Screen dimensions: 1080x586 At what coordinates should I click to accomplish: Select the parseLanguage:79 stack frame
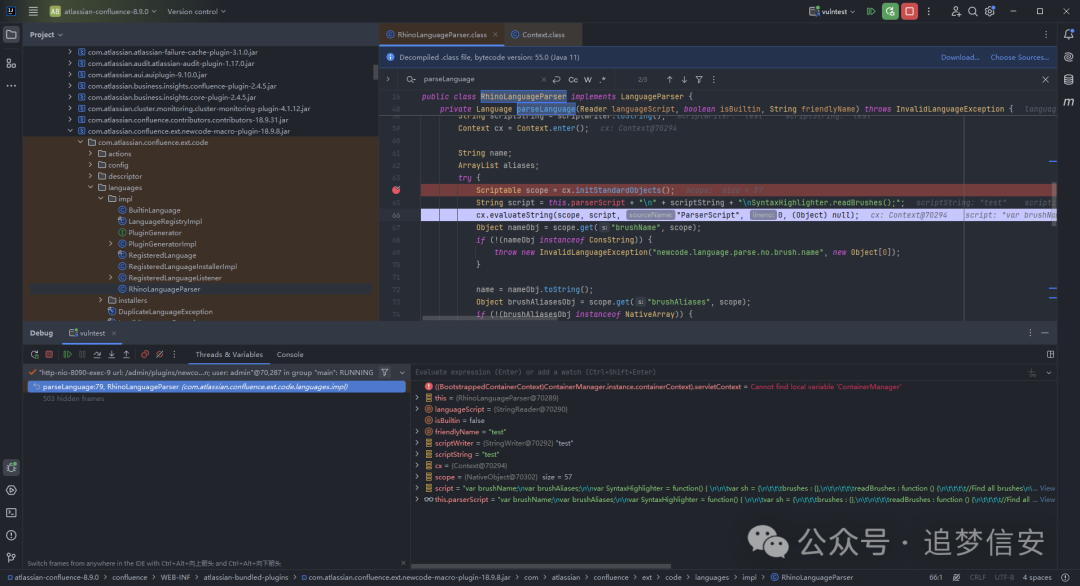point(216,387)
